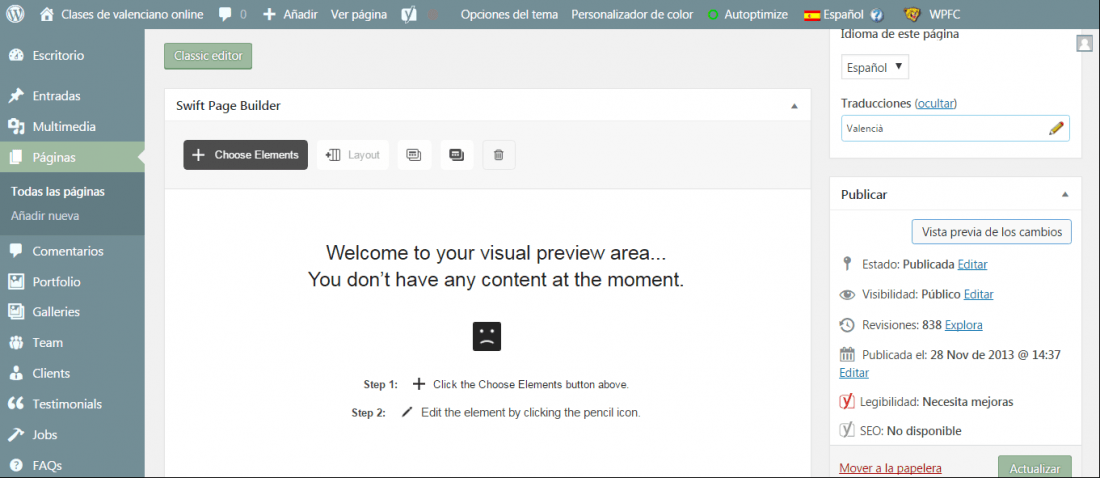
Task: Click the Valencià translation input field
Action: click(x=955, y=128)
